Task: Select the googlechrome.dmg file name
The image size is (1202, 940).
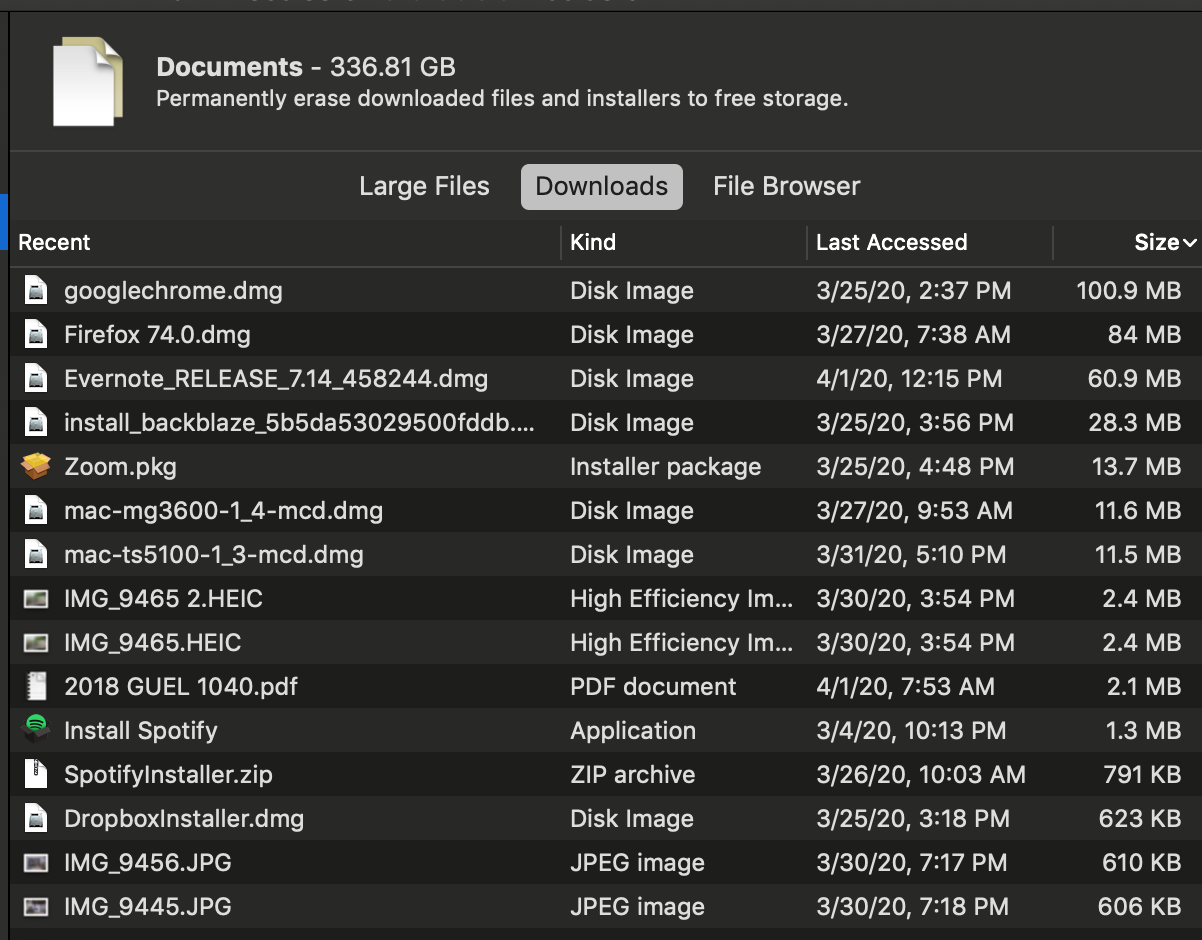Action: (x=173, y=291)
